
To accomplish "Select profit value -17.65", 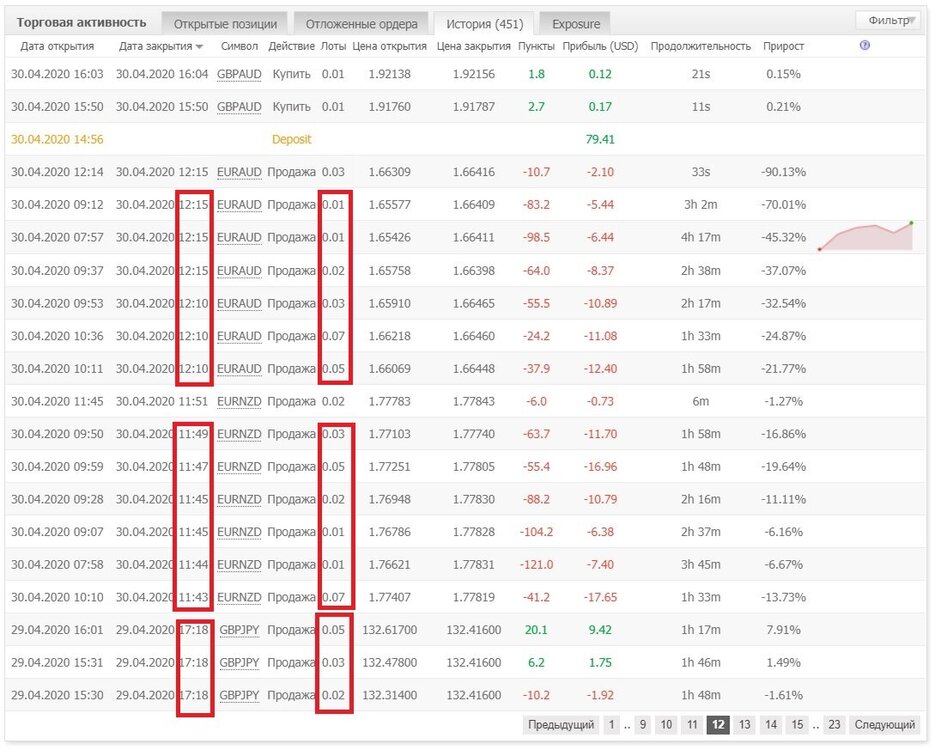I will tap(600, 597).
